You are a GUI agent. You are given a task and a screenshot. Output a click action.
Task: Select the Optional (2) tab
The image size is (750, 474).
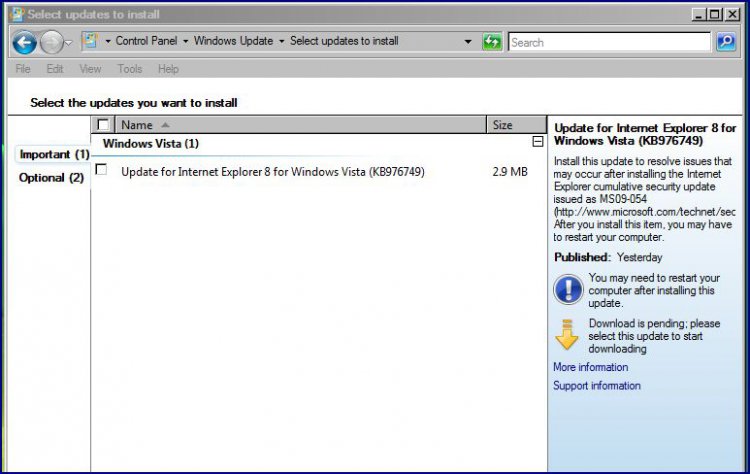(52, 178)
